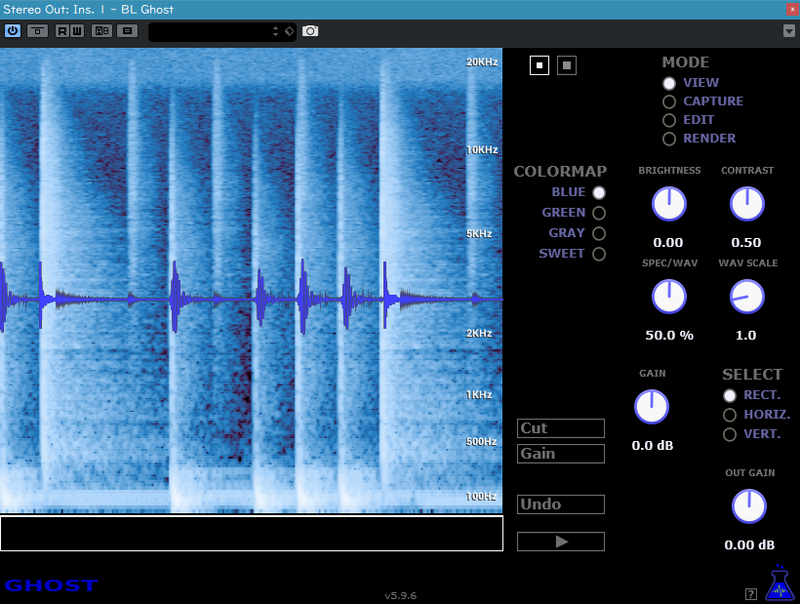This screenshot has width=800, height=604.
Task: Click the toolbar button right of A/B
Action: pyautogui.click(x=128, y=31)
